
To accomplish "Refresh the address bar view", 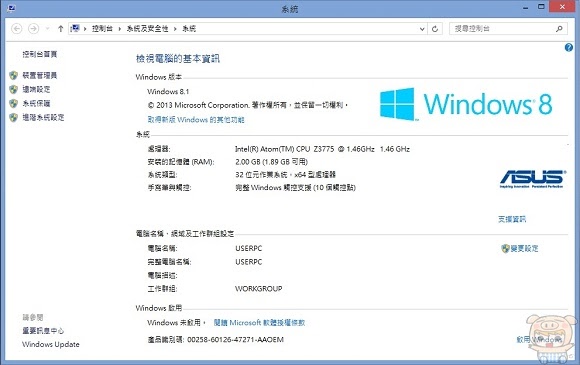I will click(x=435, y=29).
